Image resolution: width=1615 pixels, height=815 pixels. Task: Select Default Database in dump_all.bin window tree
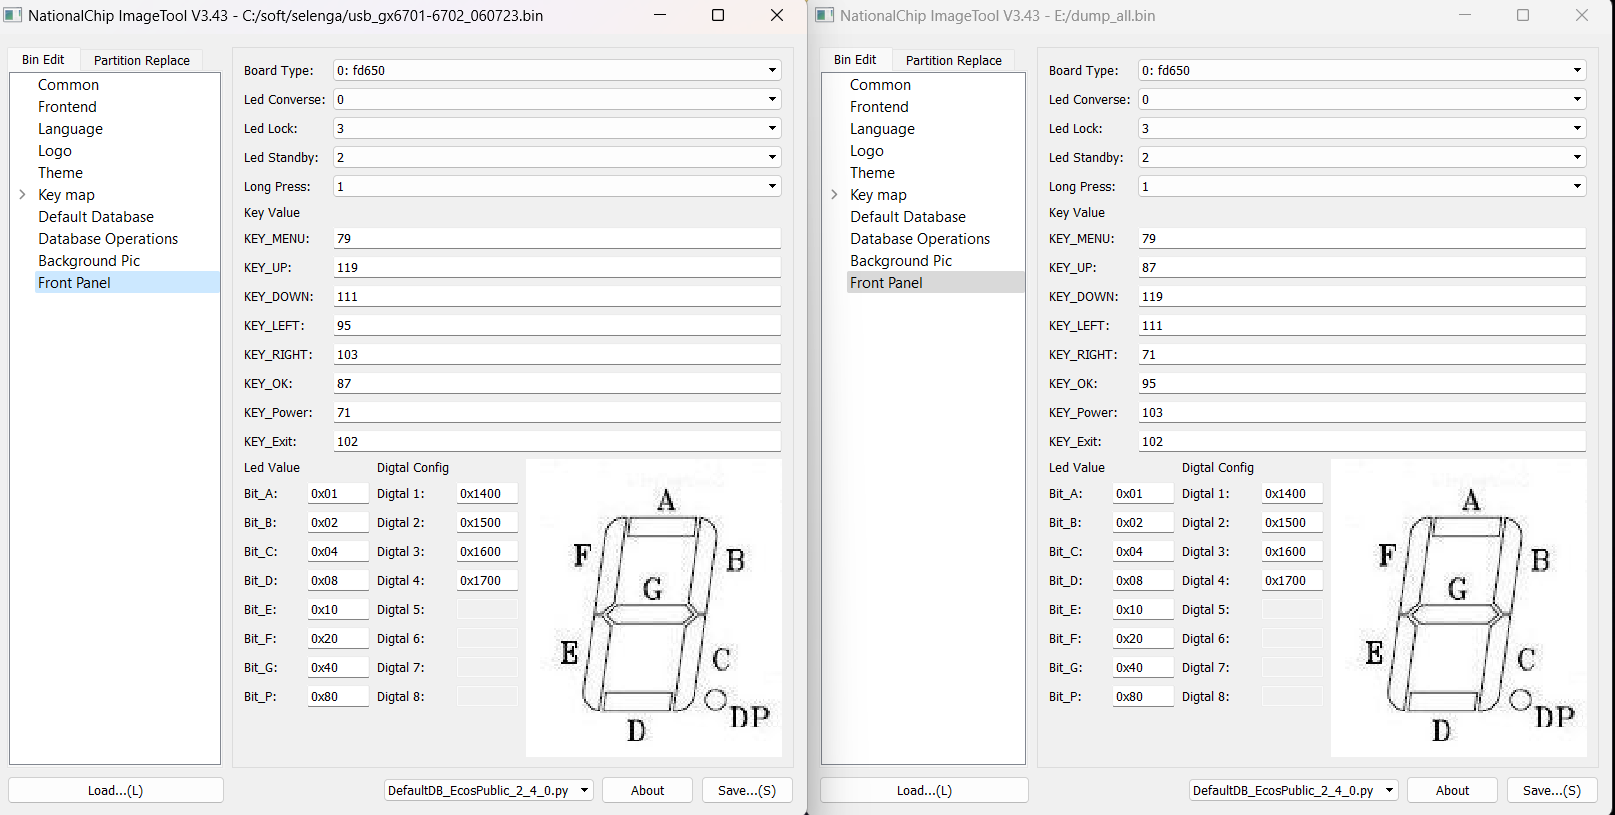pyautogui.click(x=908, y=217)
